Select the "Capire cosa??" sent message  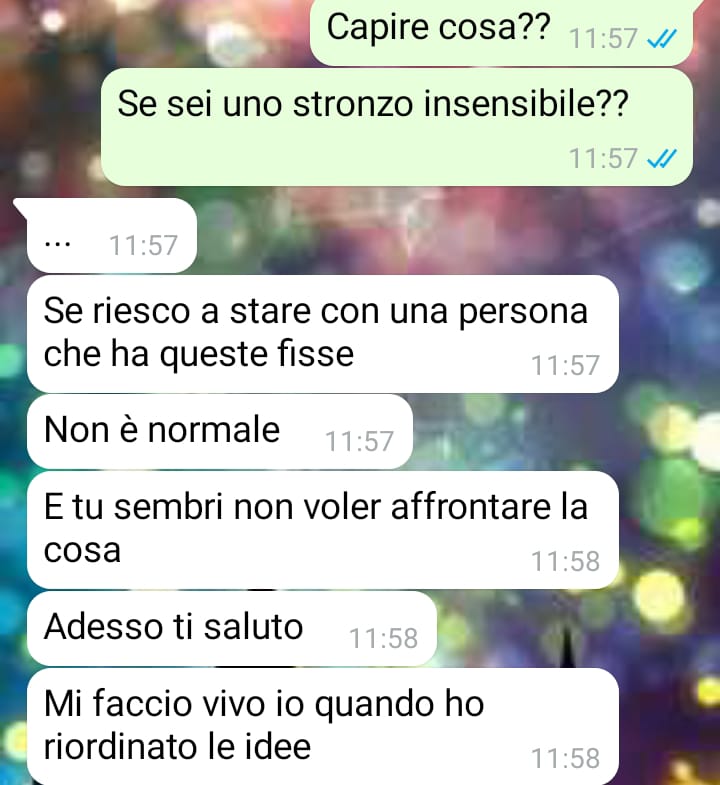pos(501,31)
